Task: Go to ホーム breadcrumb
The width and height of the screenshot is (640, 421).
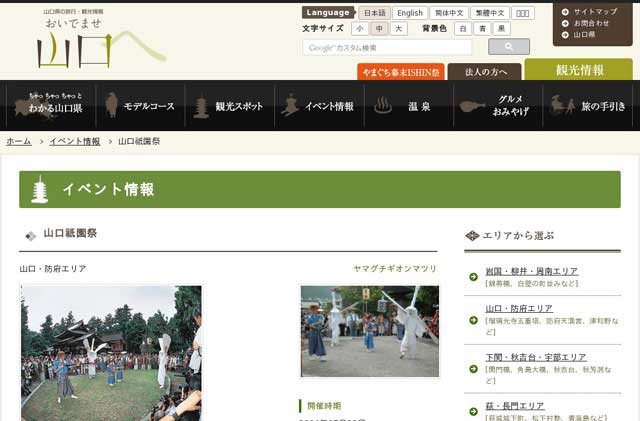Action: [x=19, y=141]
